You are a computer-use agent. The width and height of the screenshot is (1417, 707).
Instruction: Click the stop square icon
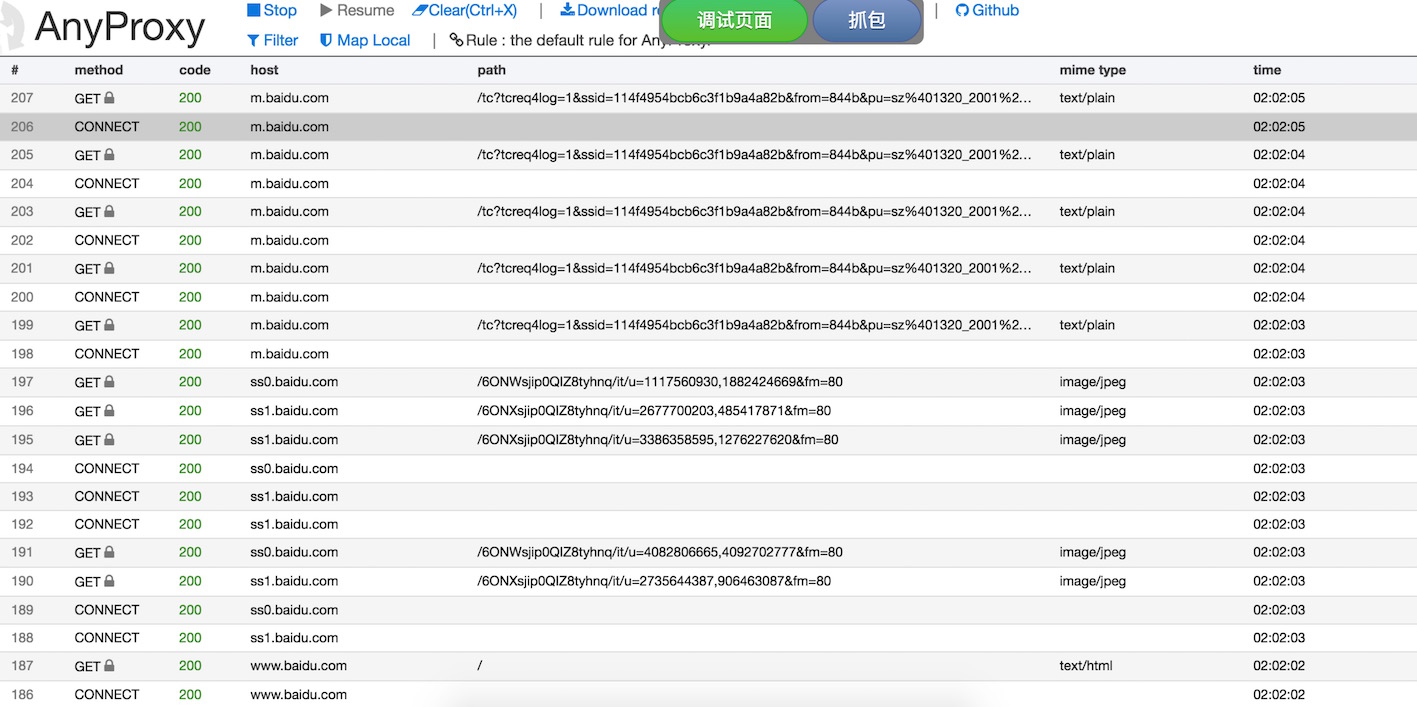[x=253, y=10]
